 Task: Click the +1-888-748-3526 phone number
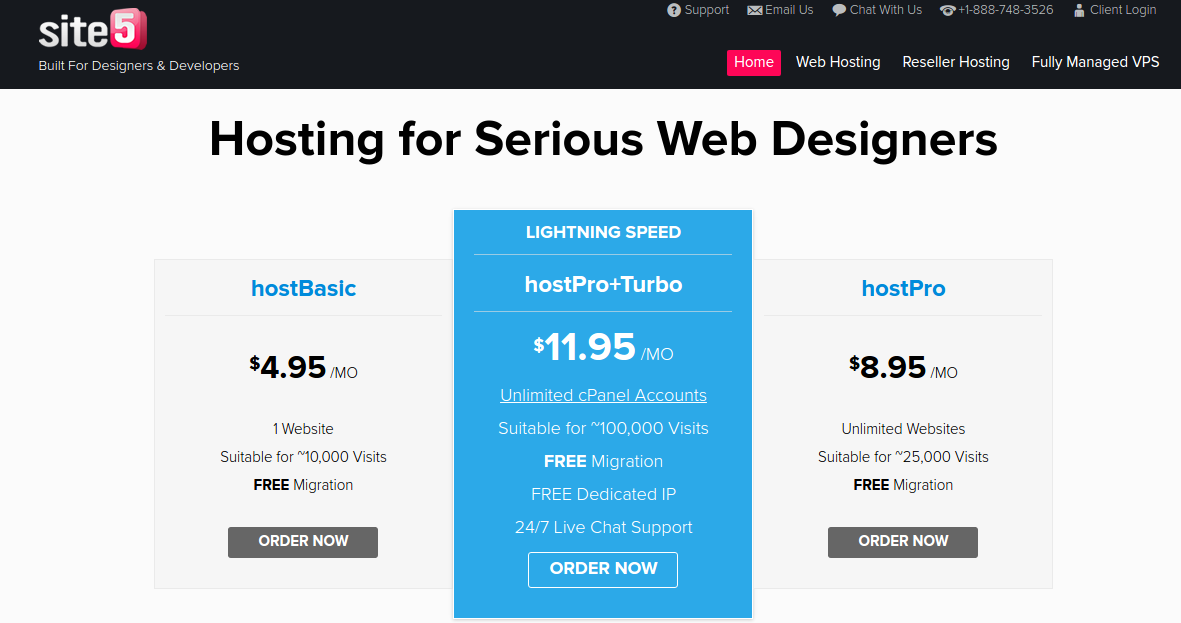click(x=1005, y=10)
